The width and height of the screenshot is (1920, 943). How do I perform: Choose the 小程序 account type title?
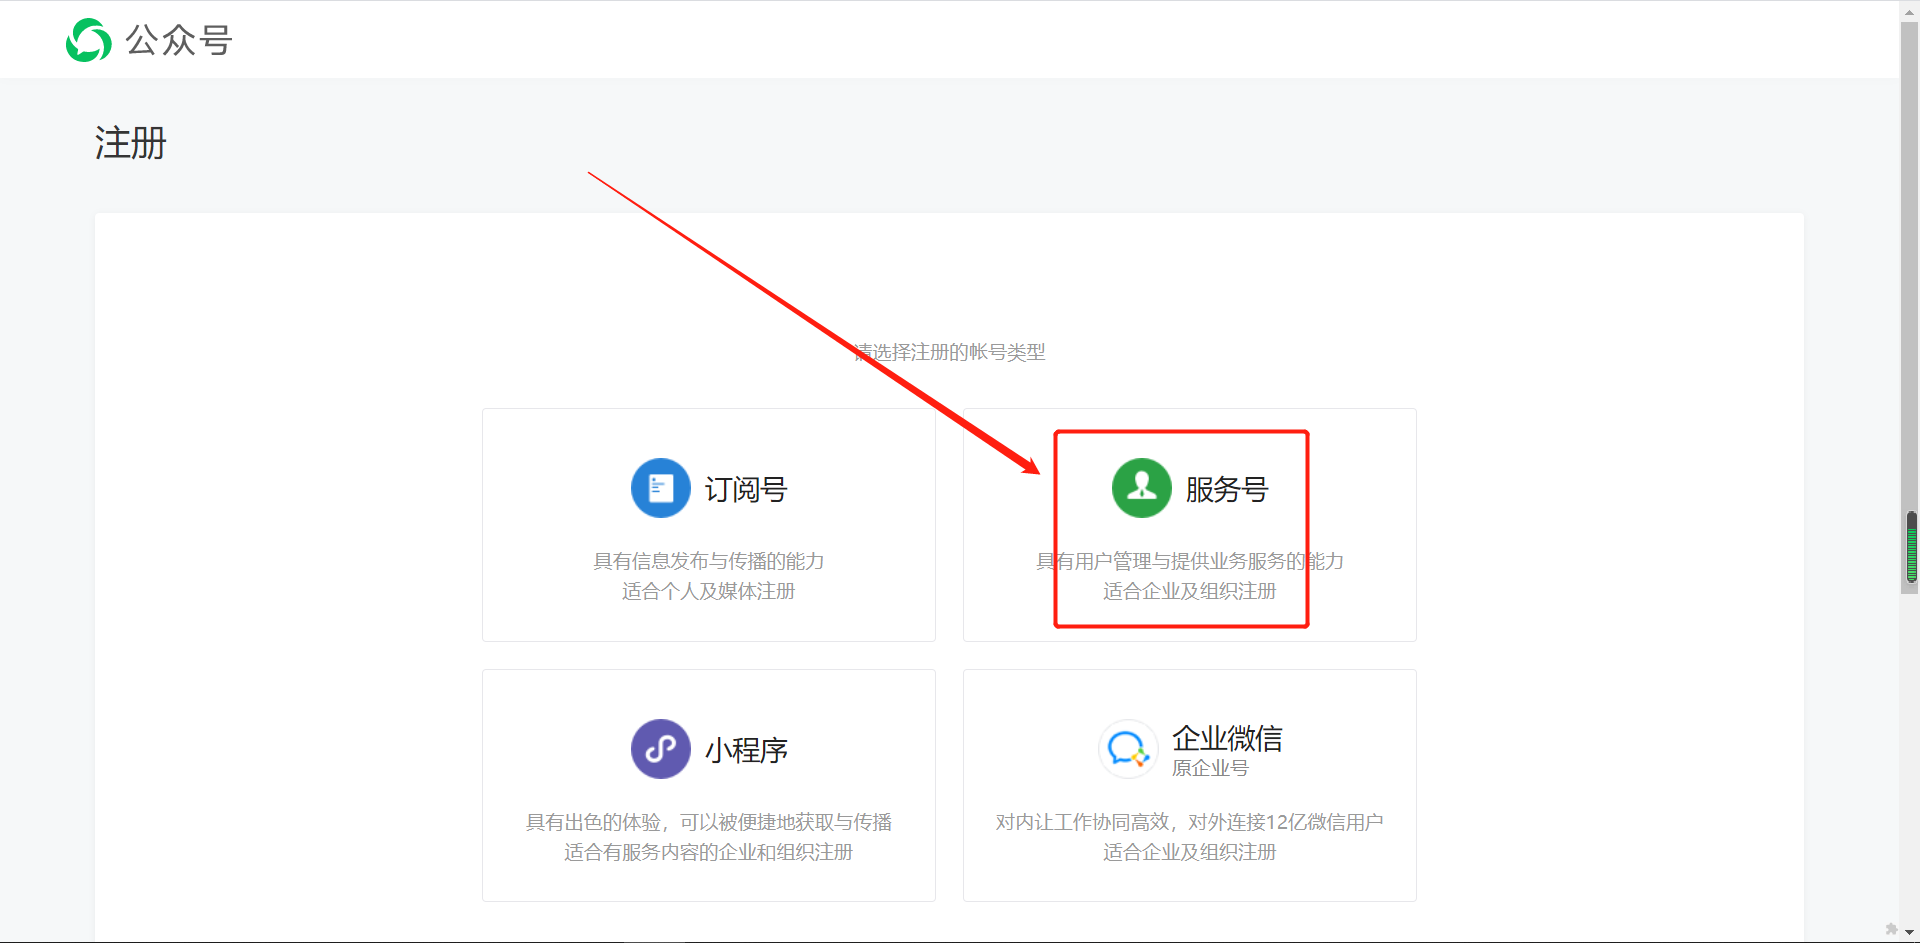[746, 750]
